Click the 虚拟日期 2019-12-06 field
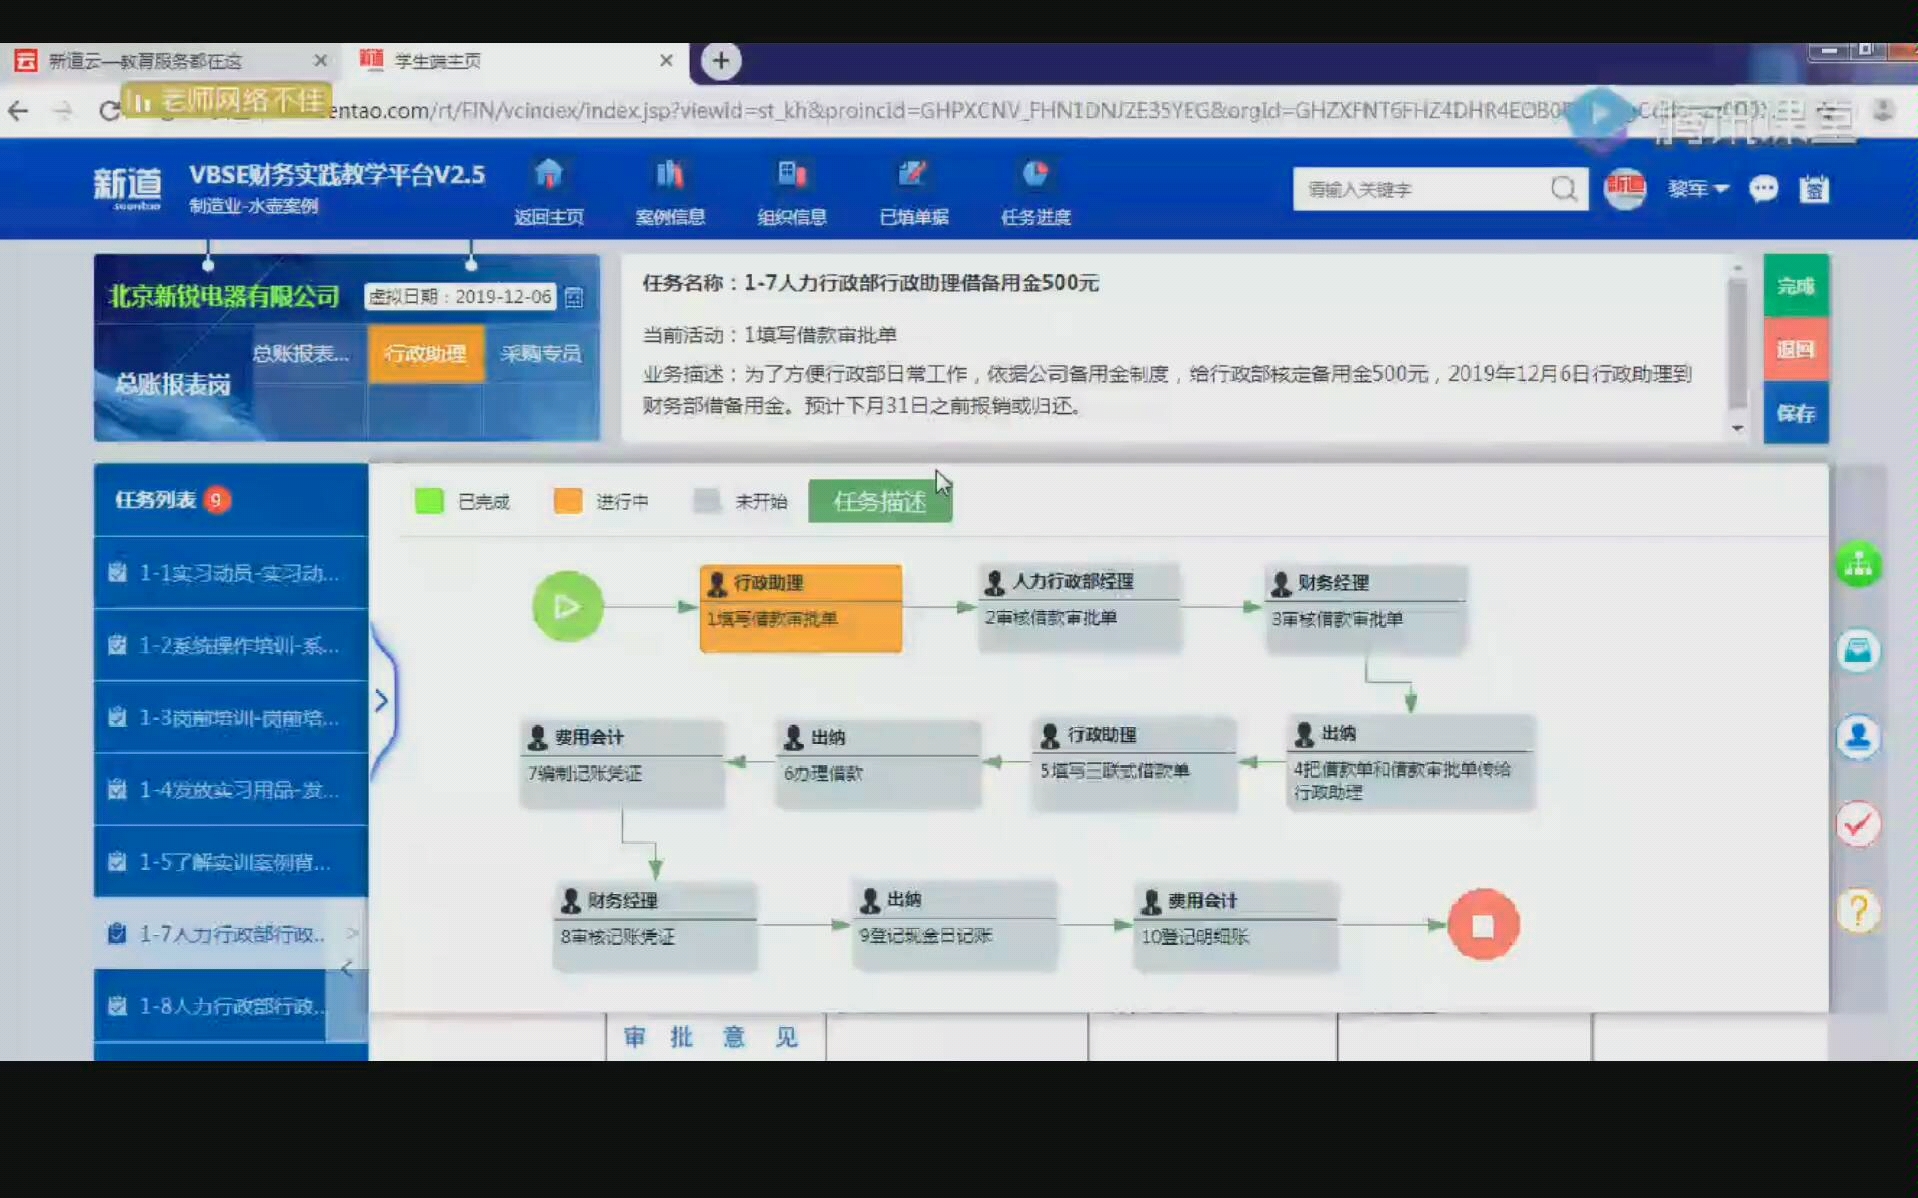1918x1198 pixels. point(460,297)
